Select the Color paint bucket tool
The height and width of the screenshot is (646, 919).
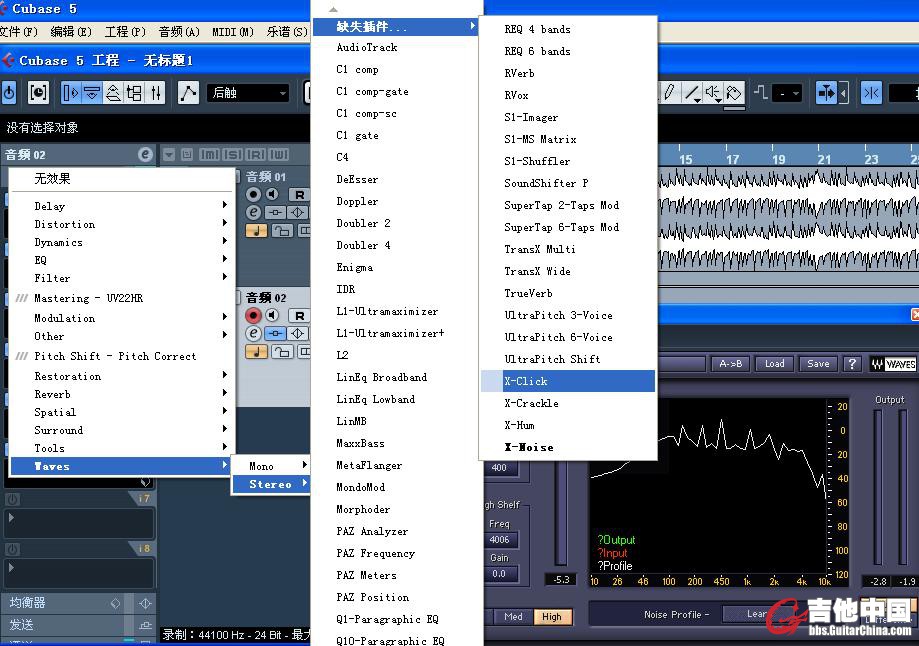734,92
